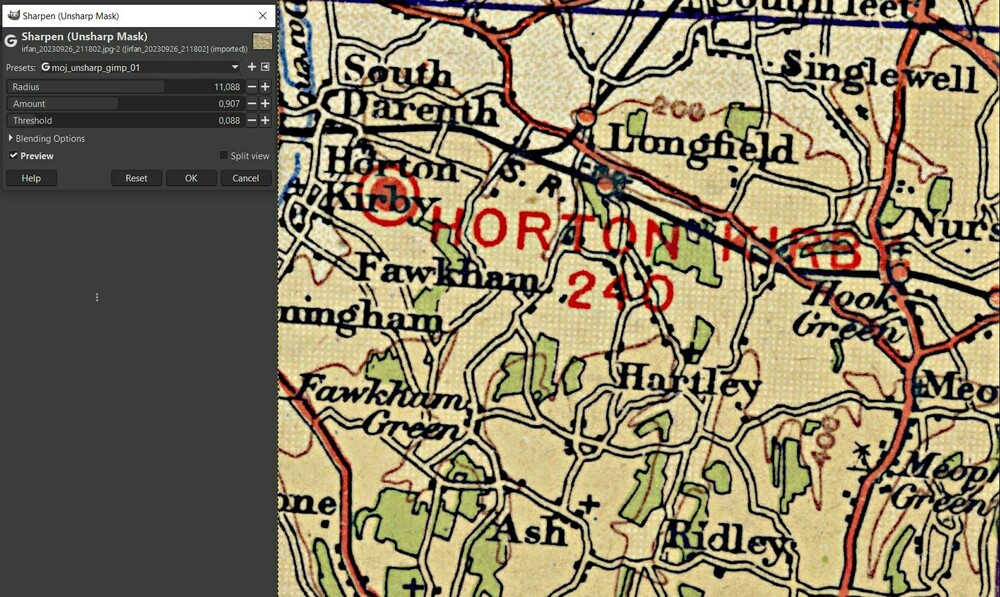
Task: Enable the Split view checkbox
Action: click(x=223, y=156)
